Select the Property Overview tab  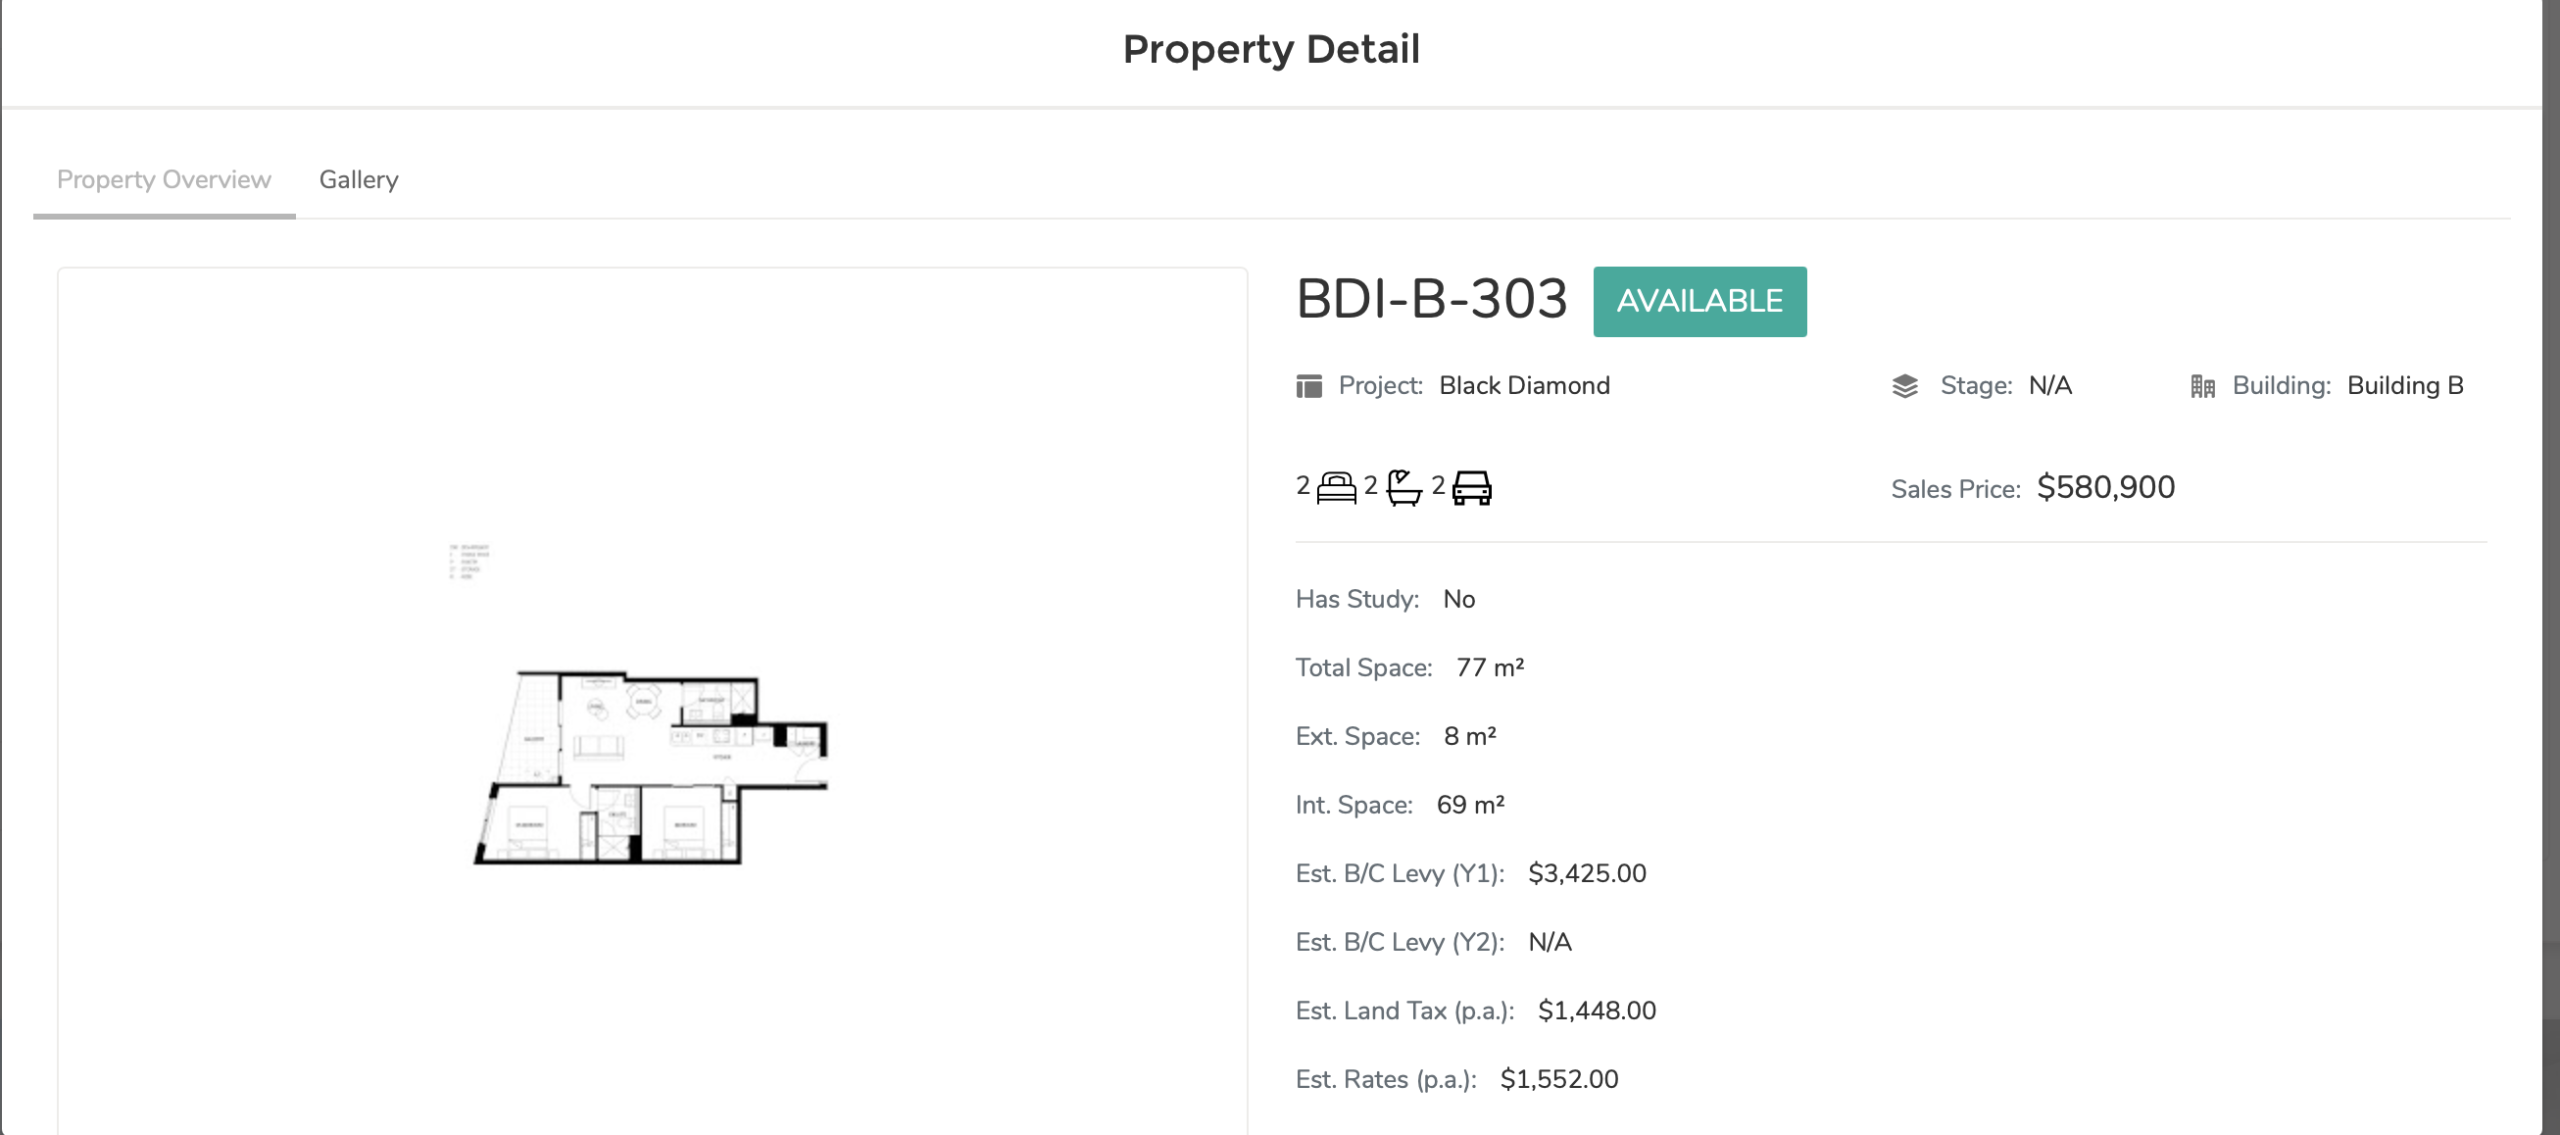(164, 180)
